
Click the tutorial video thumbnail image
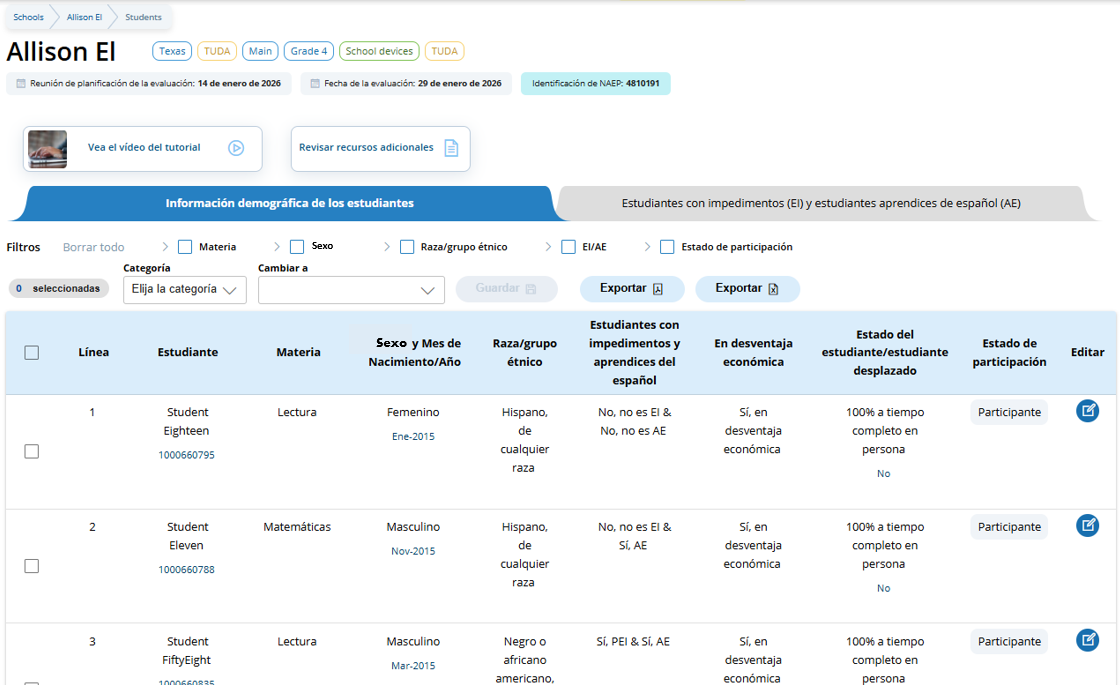coord(47,148)
